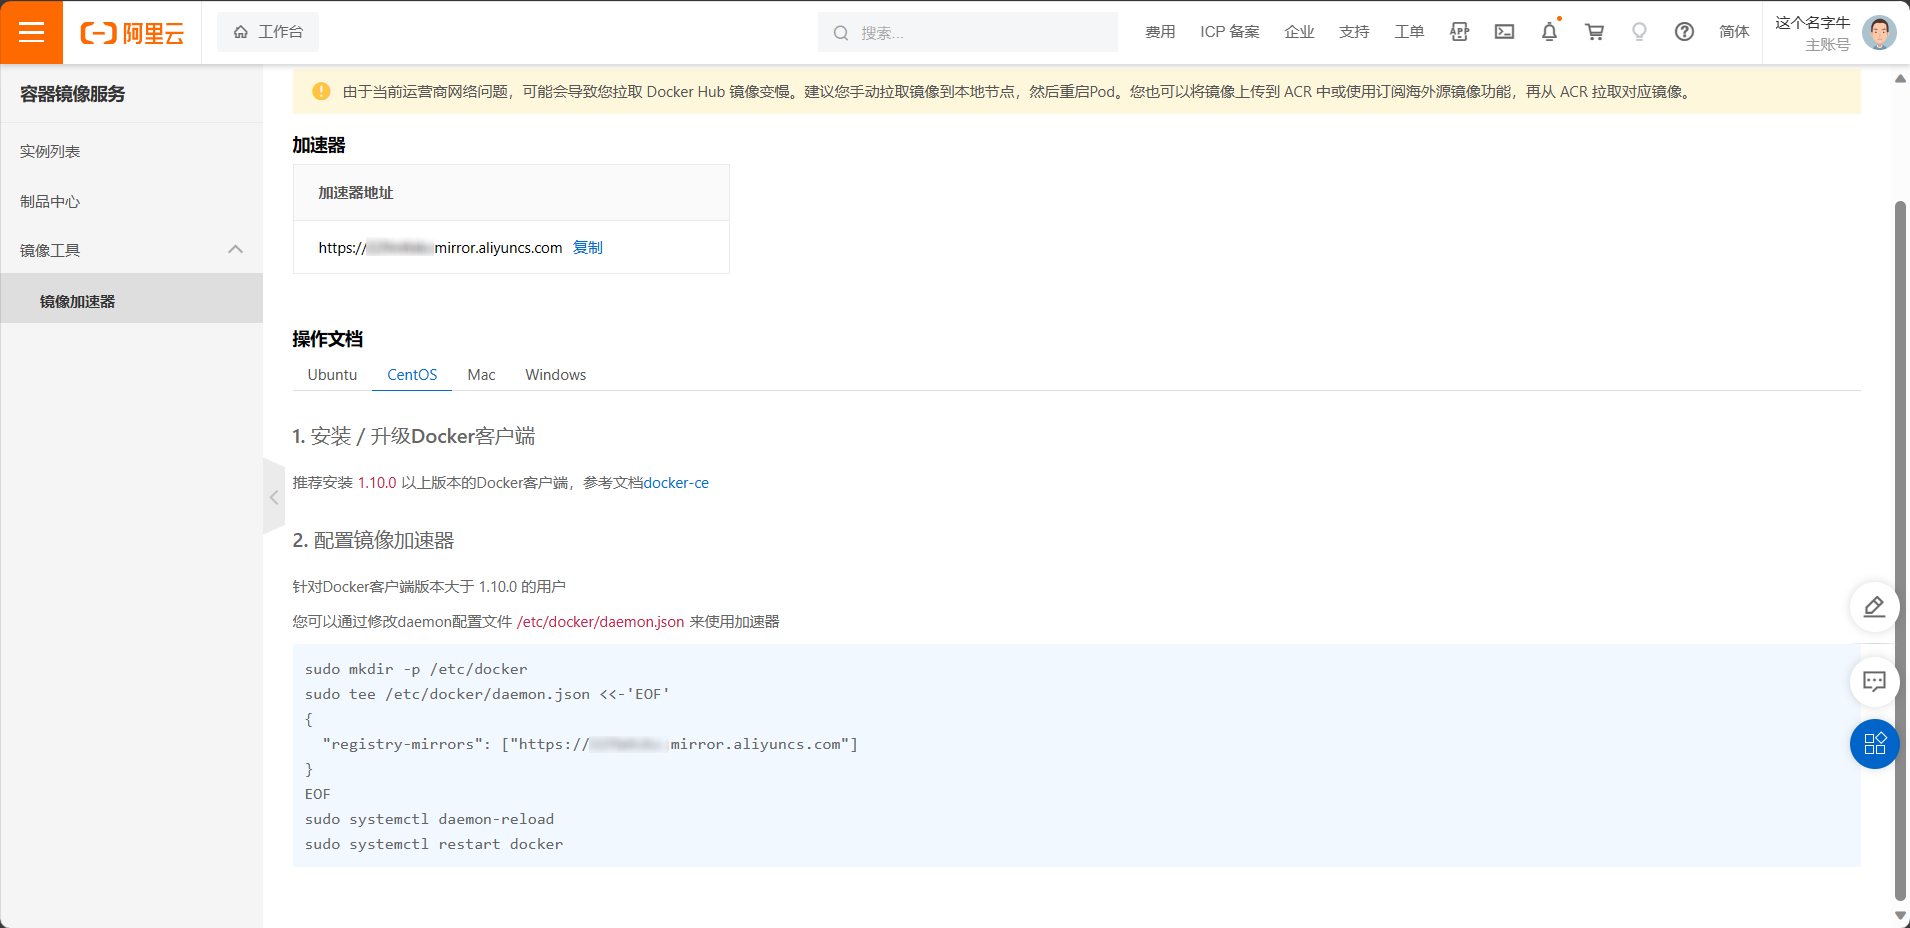Click the scroll down arrow
This screenshot has width=1910, height=928.
click(x=1901, y=915)
